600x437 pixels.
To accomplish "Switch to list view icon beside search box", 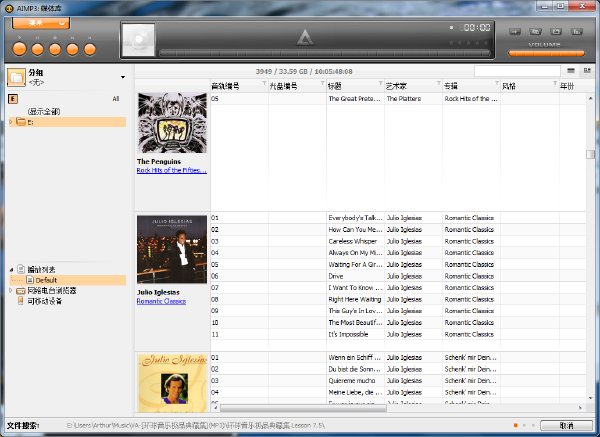I will [x=571, y=70].
